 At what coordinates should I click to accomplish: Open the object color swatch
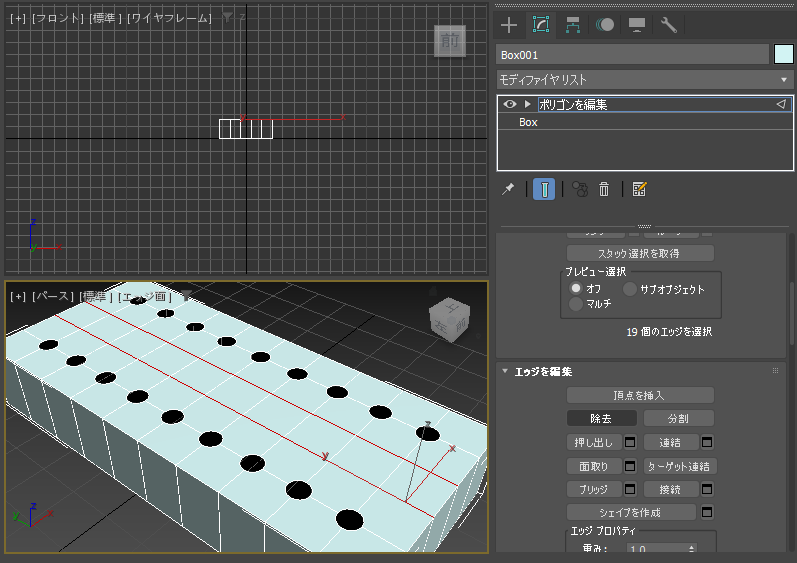point(783,55)
